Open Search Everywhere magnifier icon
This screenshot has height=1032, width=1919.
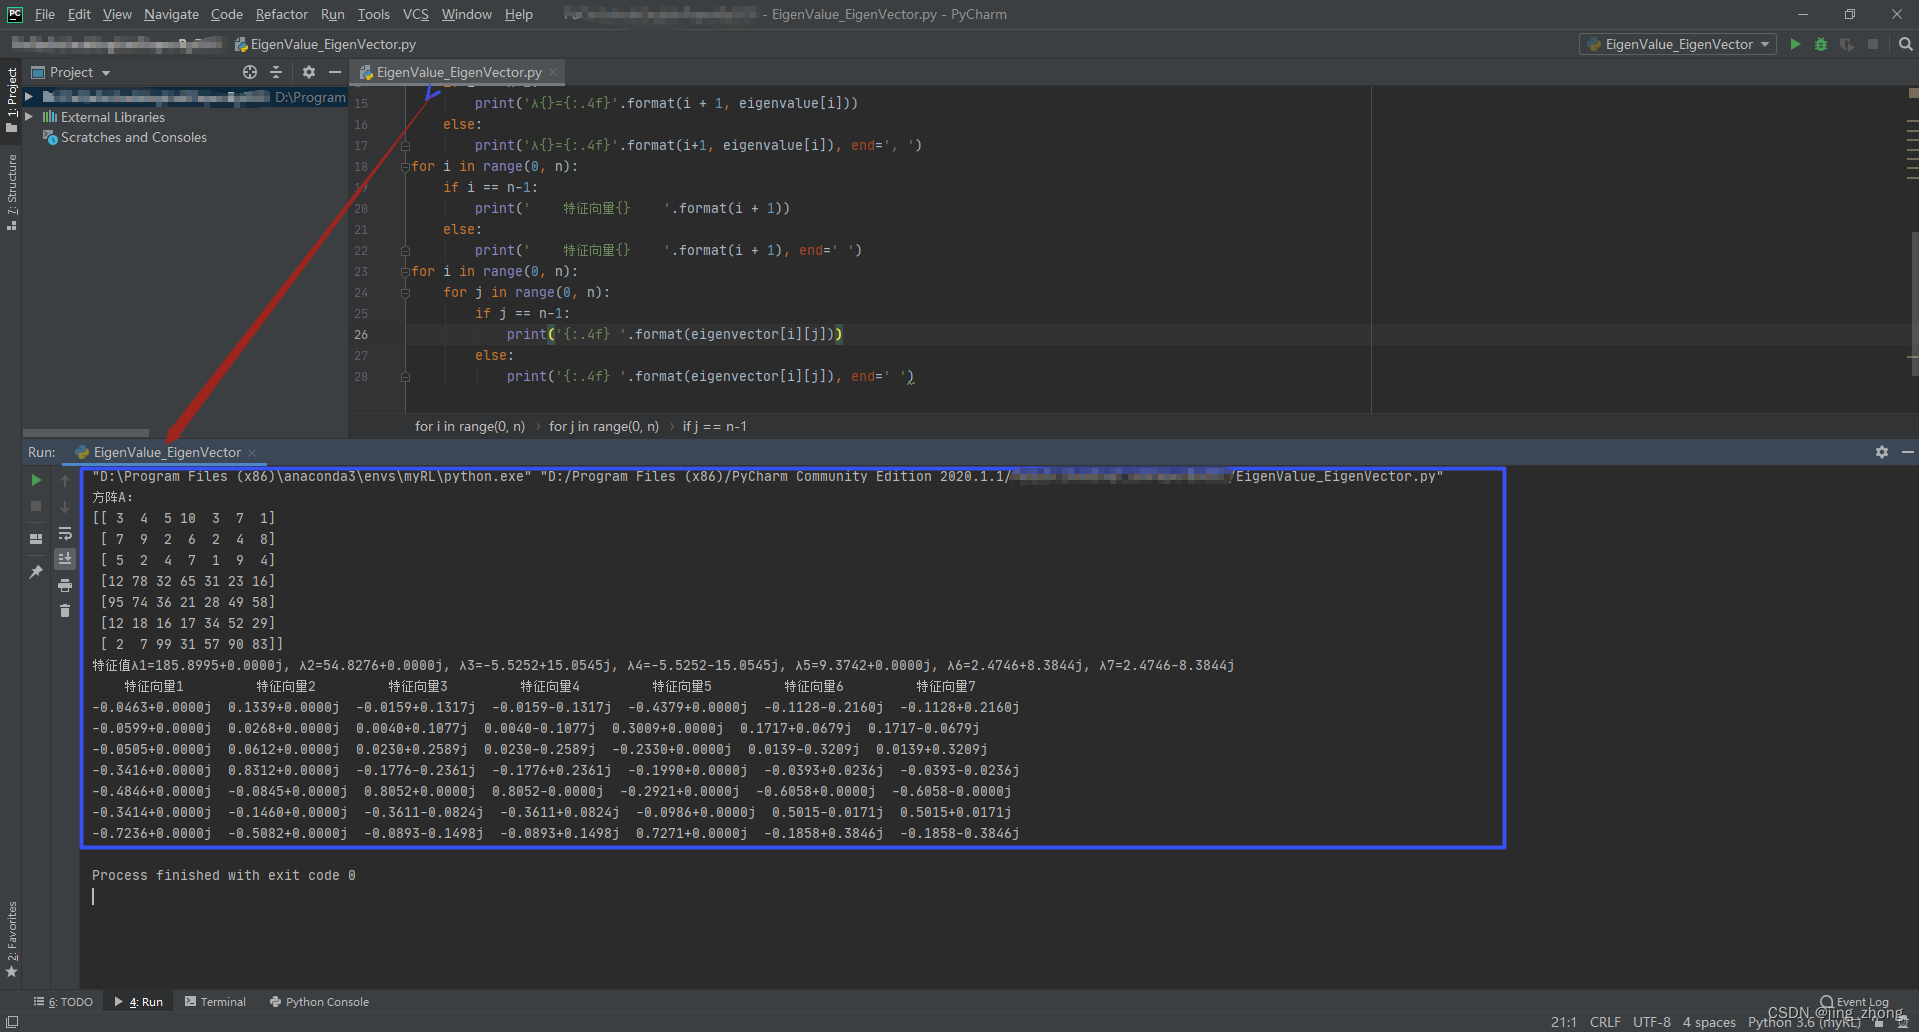point(1906,44)
